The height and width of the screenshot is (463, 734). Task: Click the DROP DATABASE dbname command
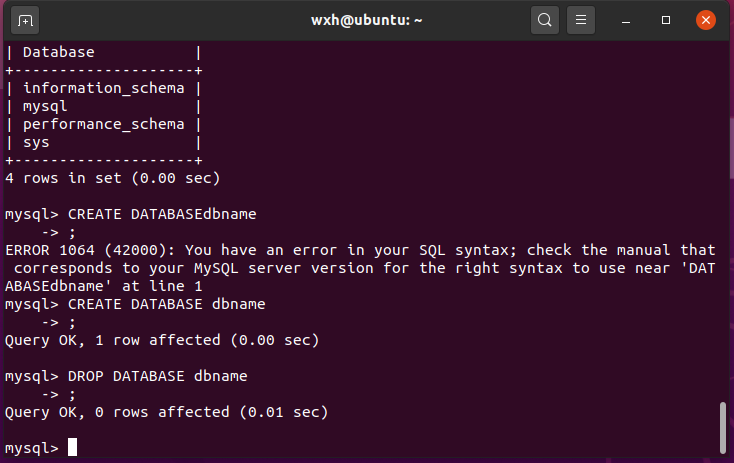coord(157,376)
